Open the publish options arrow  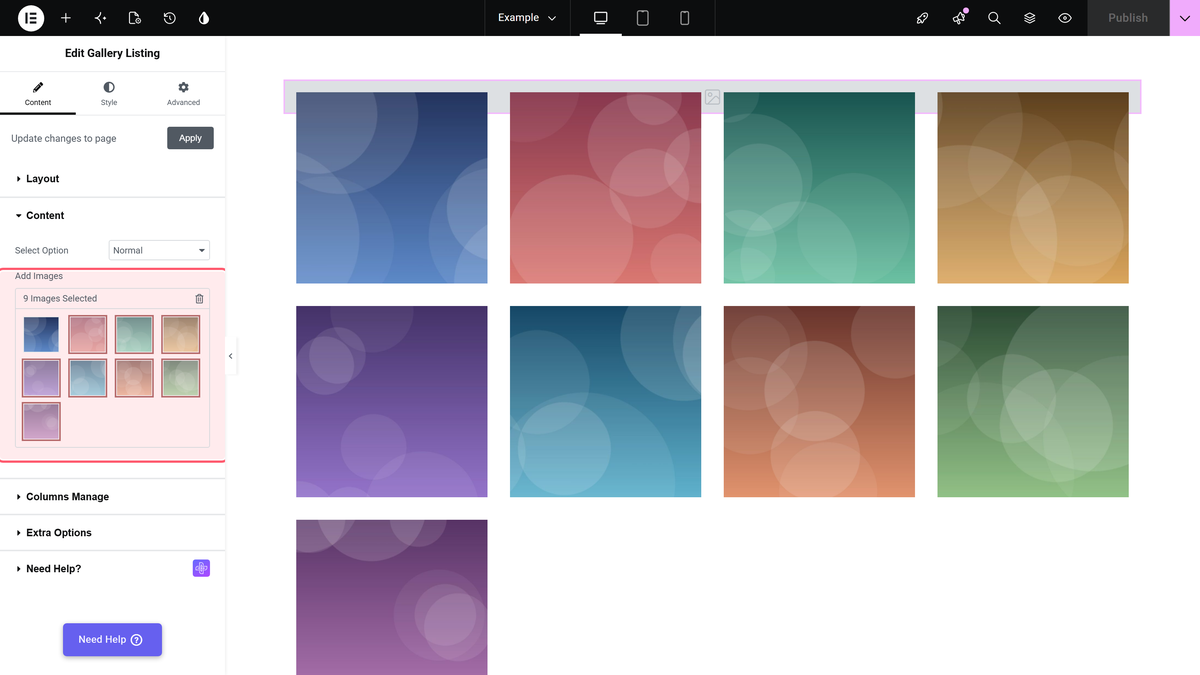pyautogui.click(x=1185, y=18)
